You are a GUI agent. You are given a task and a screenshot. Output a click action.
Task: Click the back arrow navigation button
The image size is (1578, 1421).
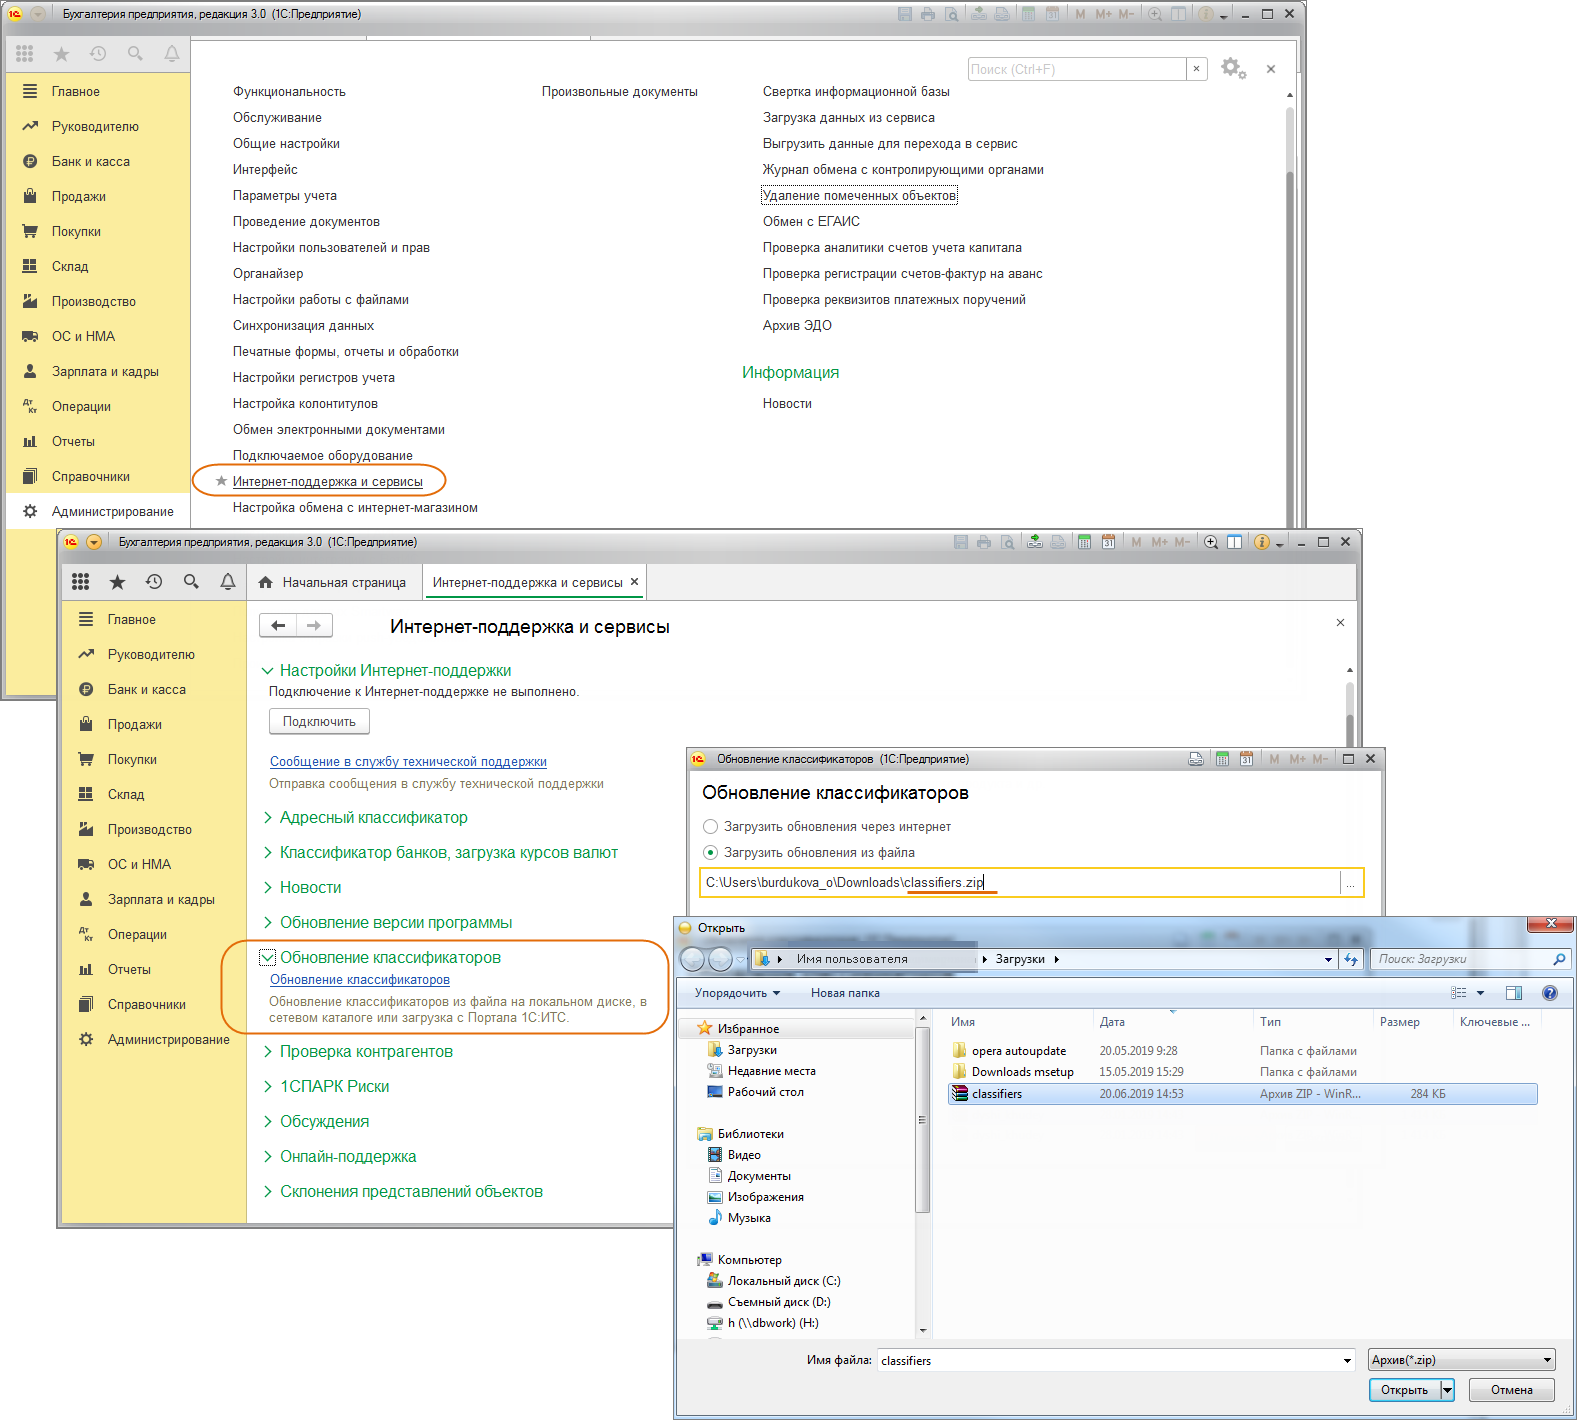[278, 626]
